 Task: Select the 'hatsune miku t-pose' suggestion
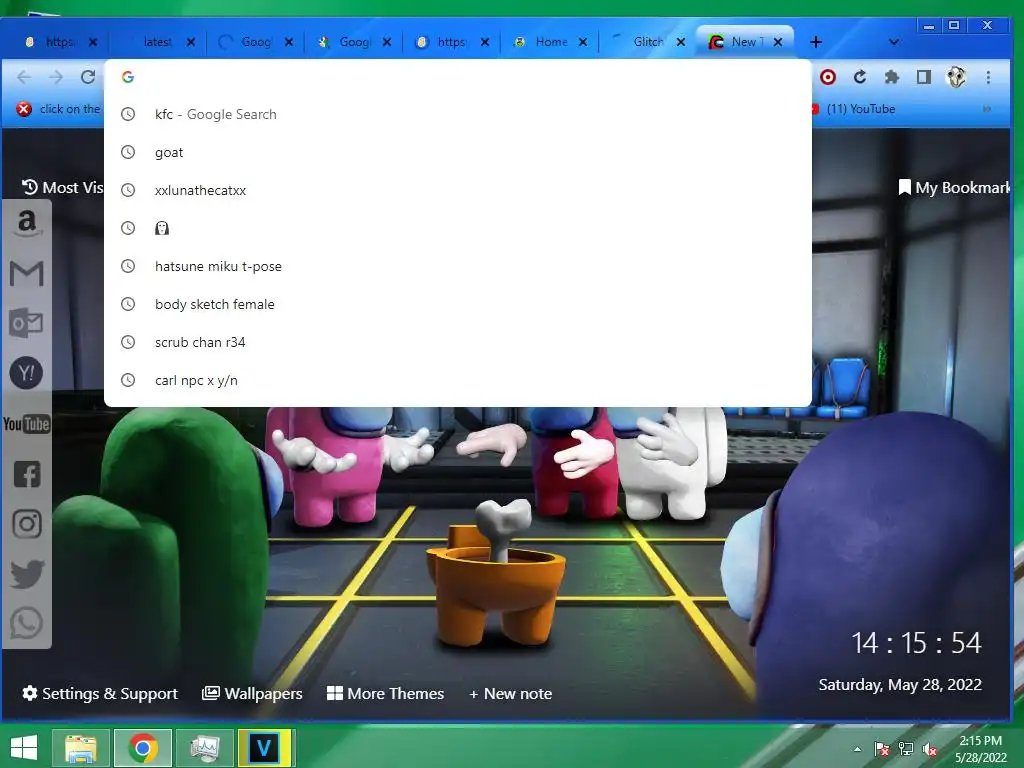click(458, 266)
